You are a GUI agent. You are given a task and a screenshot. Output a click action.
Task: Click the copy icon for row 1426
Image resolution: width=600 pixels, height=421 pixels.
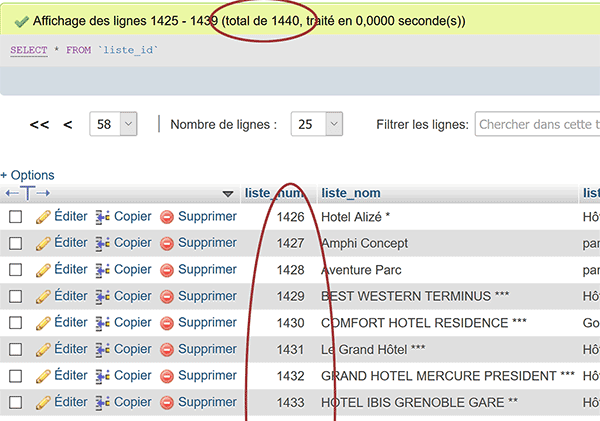[x=103, y=217]
